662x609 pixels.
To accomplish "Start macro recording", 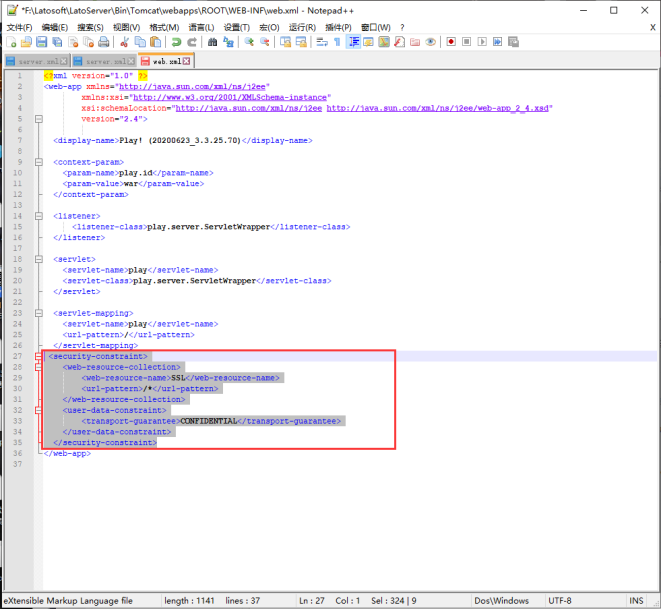I will tap(451, 42).
